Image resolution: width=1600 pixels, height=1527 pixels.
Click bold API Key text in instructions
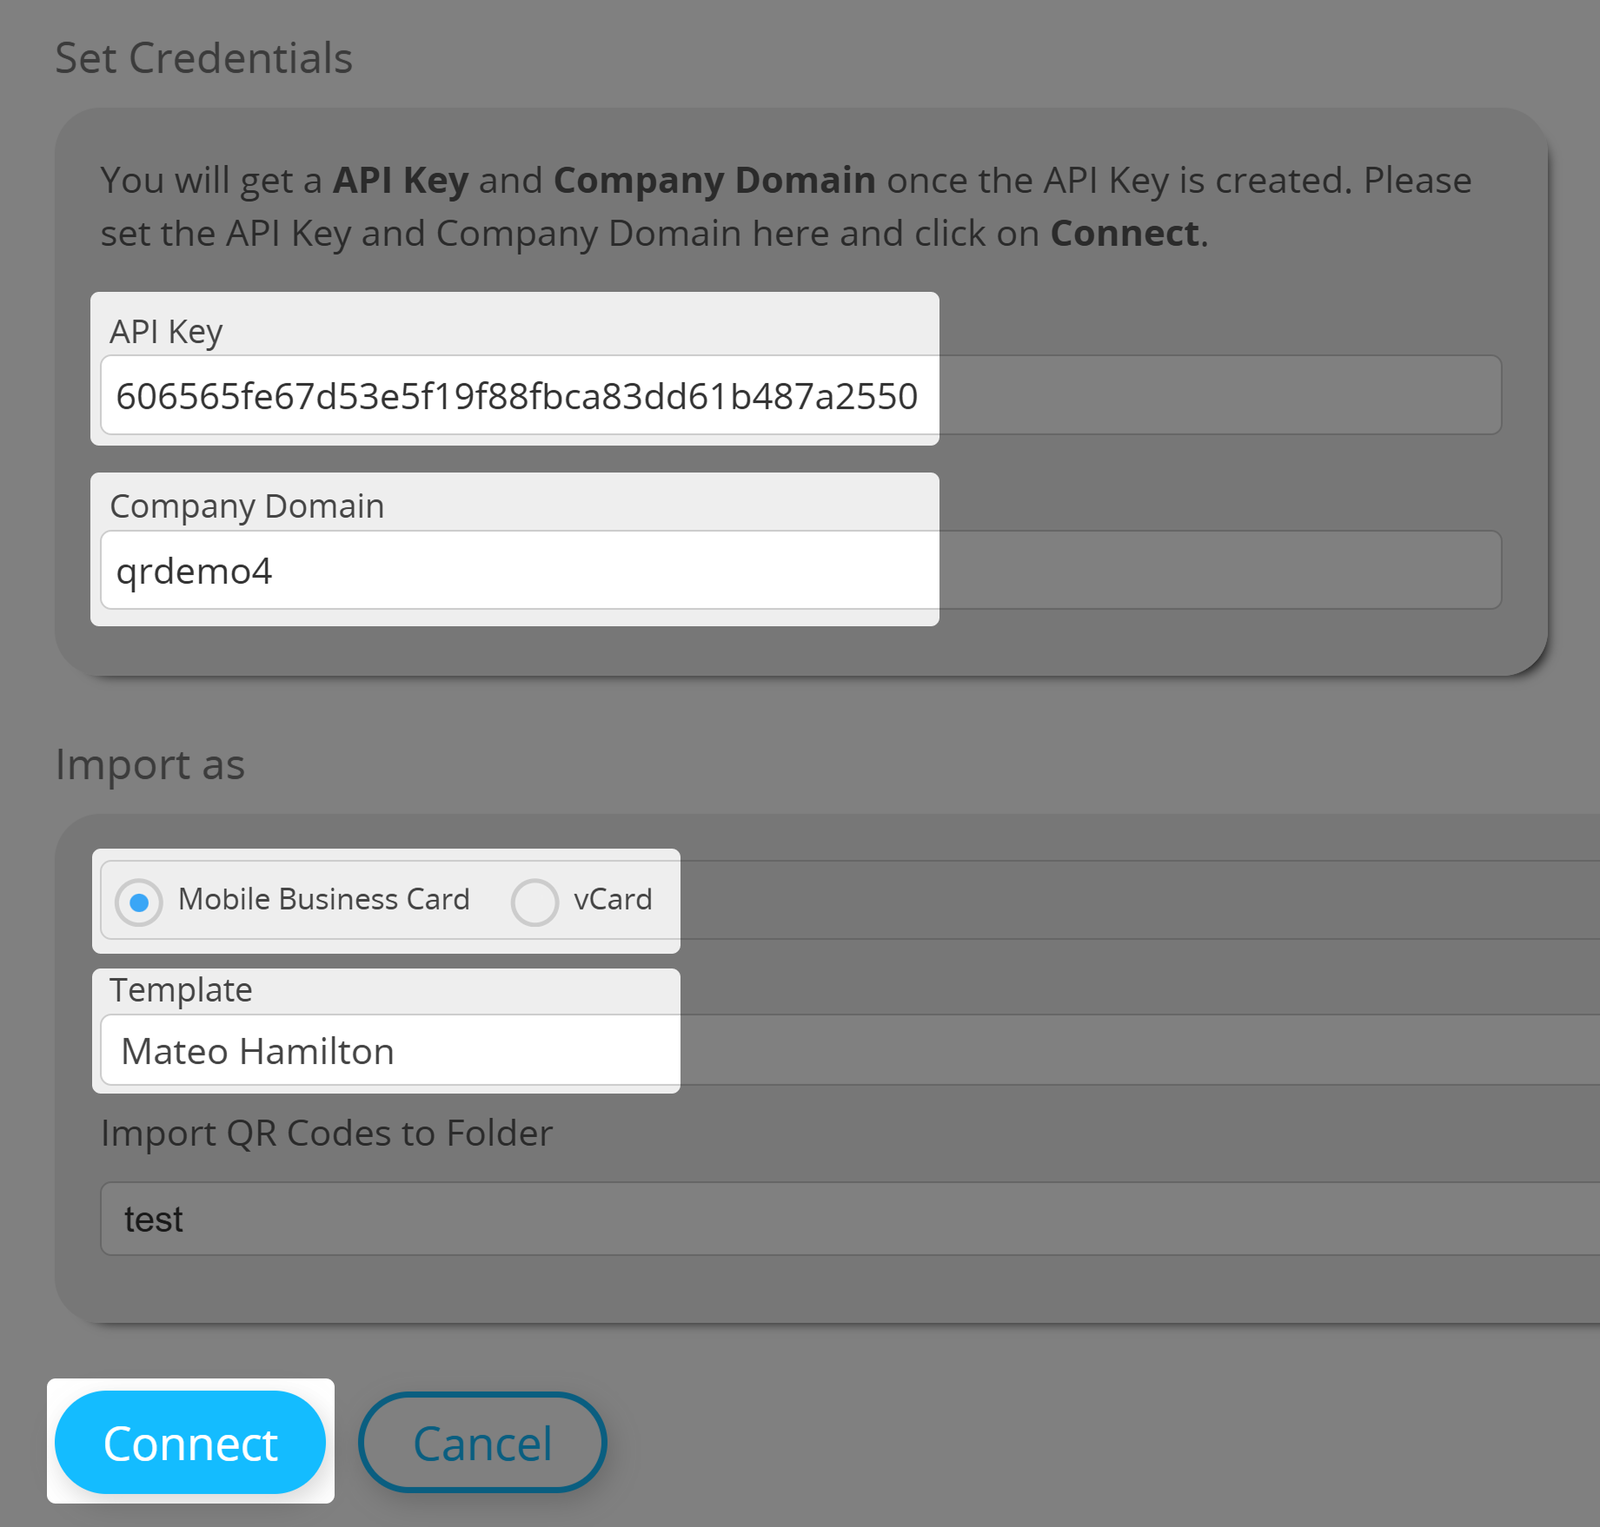click(x=400, y=180)
